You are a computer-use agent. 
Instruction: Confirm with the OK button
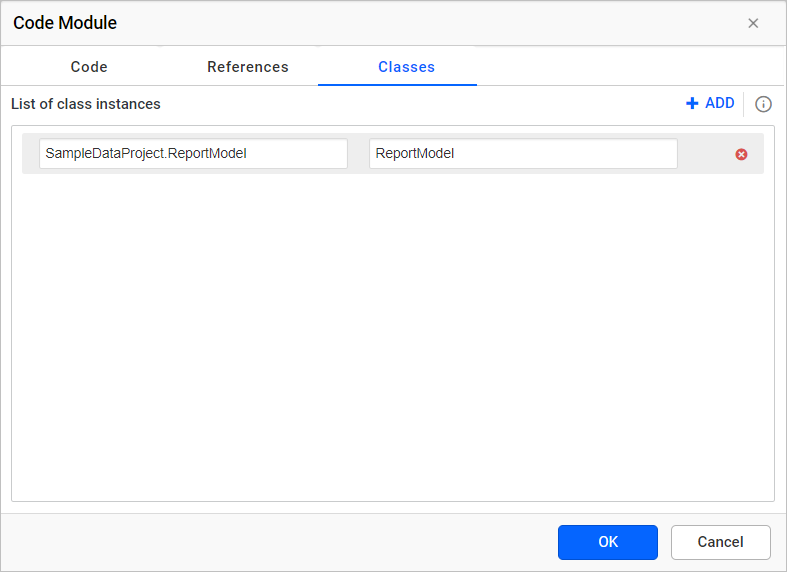[608, 542]
